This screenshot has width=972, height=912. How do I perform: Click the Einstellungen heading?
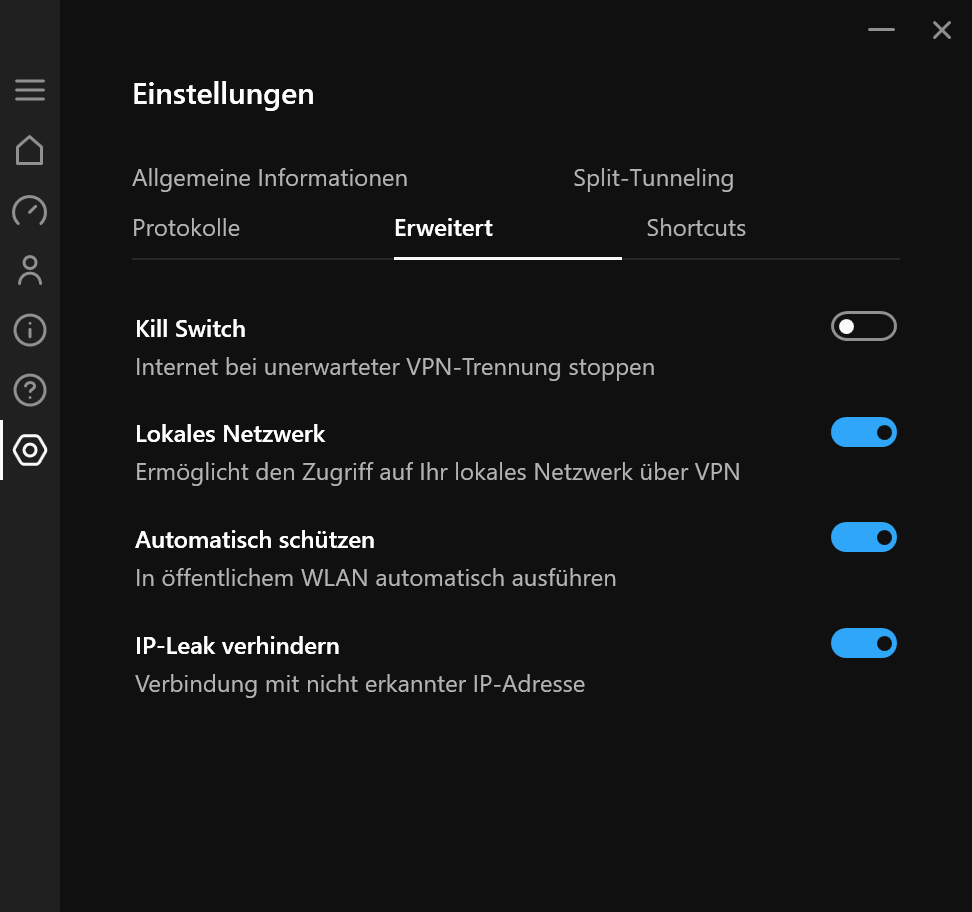223,95
